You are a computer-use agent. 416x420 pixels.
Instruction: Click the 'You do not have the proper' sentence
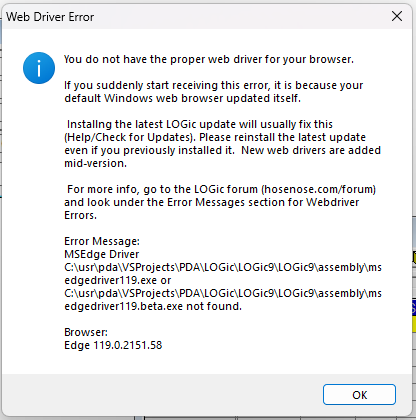[209, 59]
